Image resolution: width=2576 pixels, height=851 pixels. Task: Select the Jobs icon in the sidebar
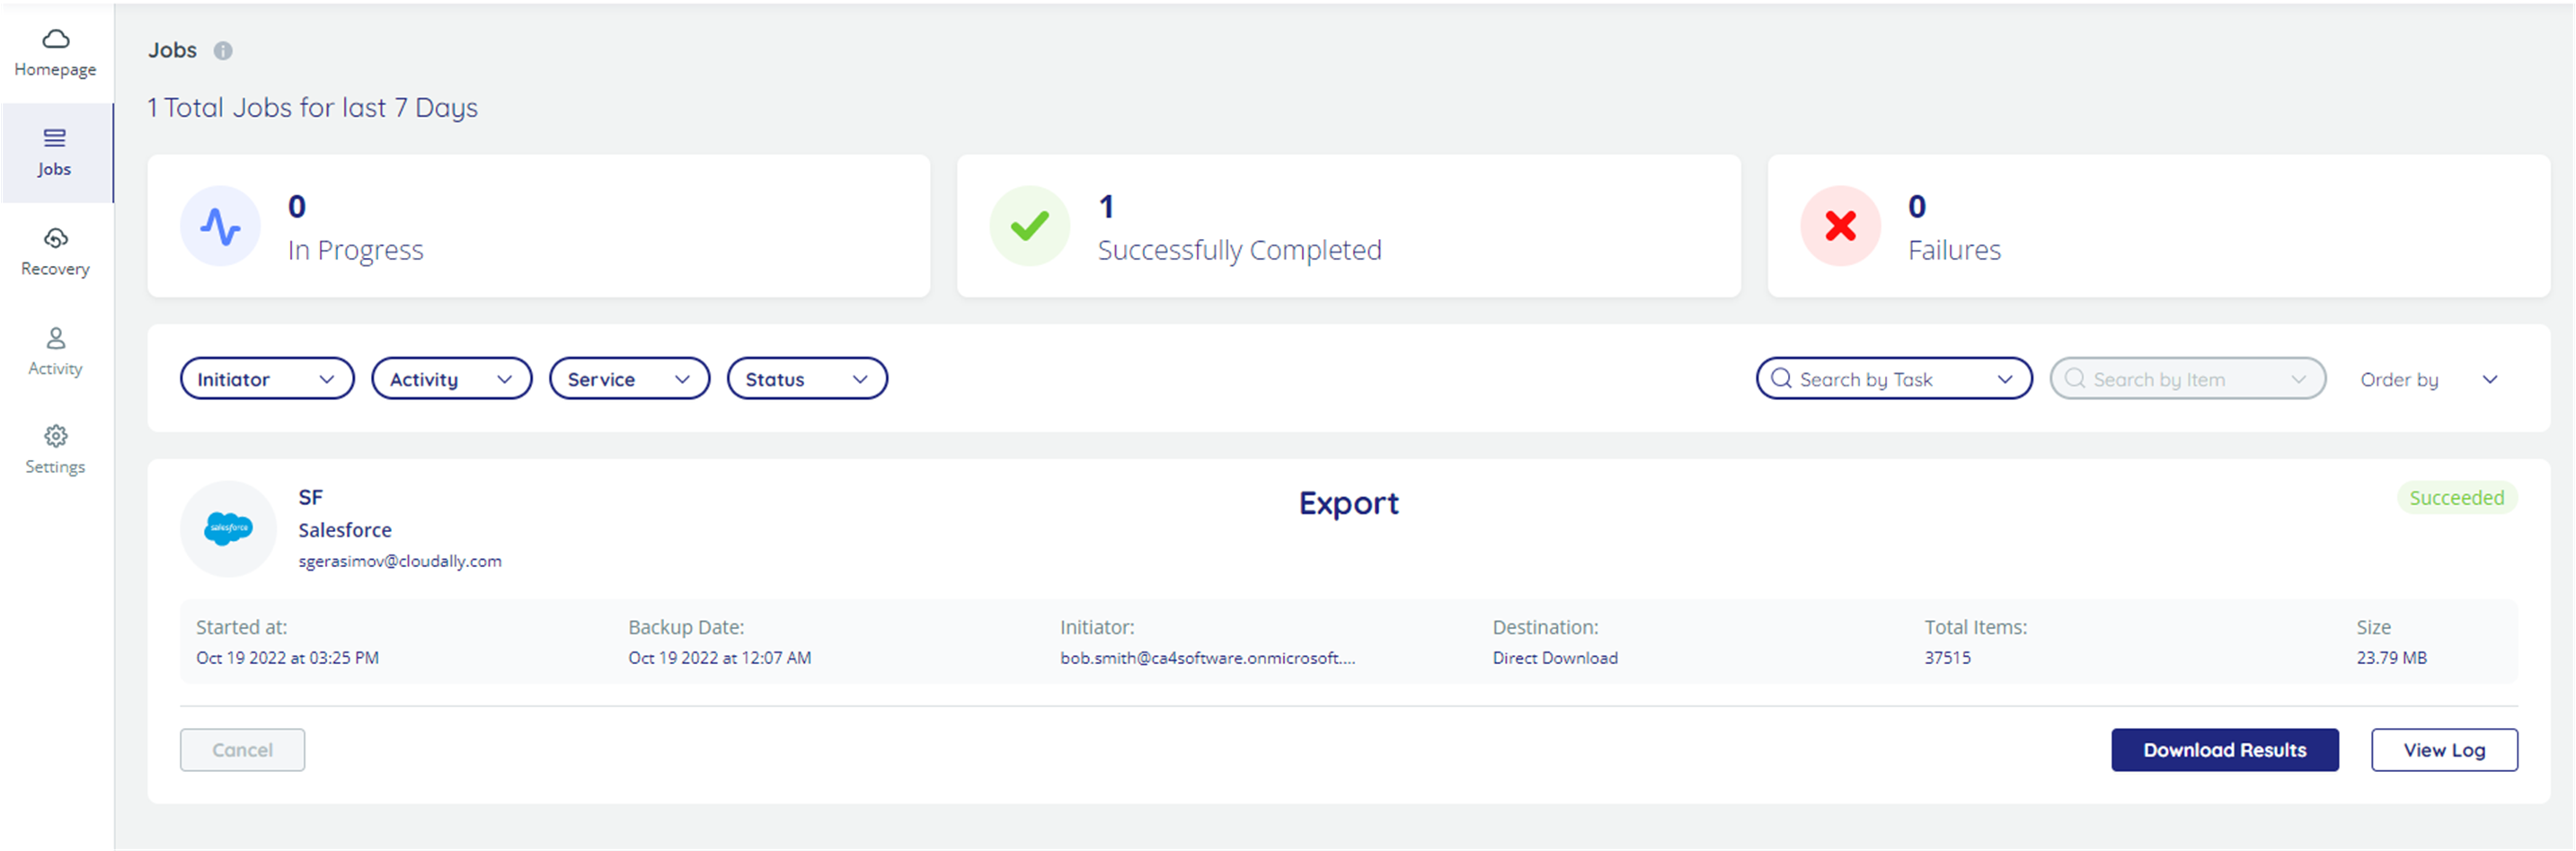(54, 152)
